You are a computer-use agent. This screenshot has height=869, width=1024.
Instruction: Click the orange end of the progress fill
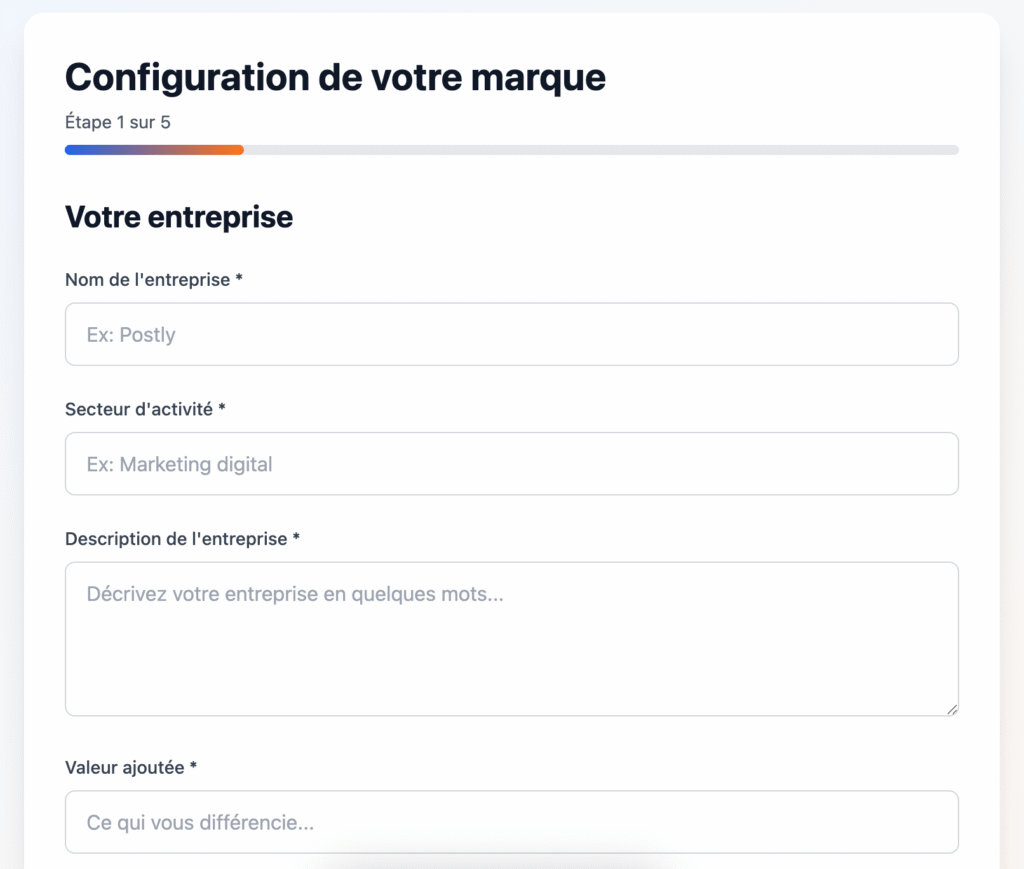(235, 150)
